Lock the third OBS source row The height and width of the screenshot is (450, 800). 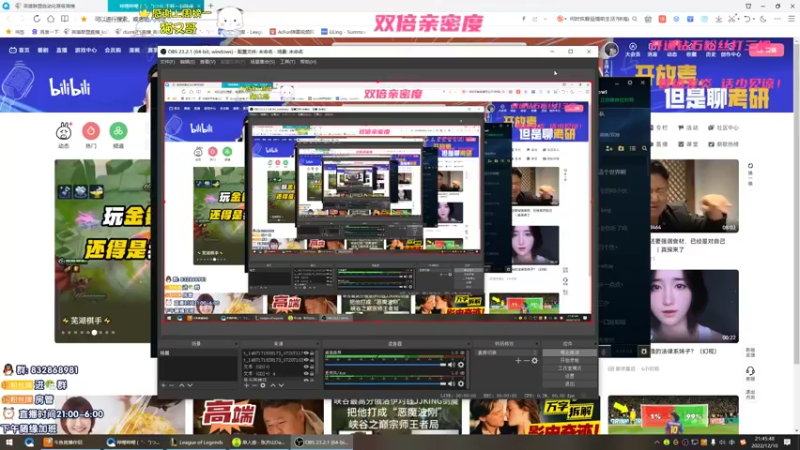[x=312, y=366]
